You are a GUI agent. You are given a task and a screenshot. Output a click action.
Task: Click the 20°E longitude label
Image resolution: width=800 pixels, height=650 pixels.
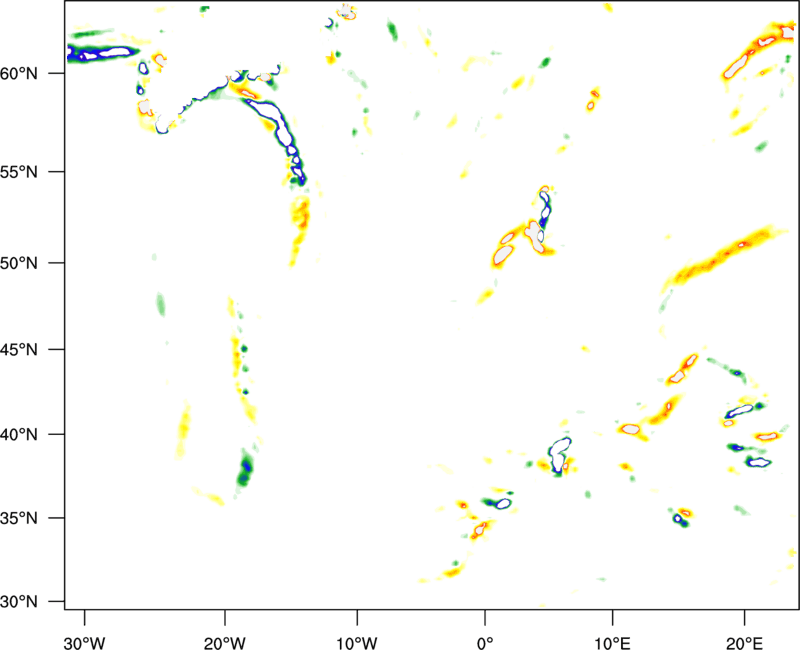(744, 643)
